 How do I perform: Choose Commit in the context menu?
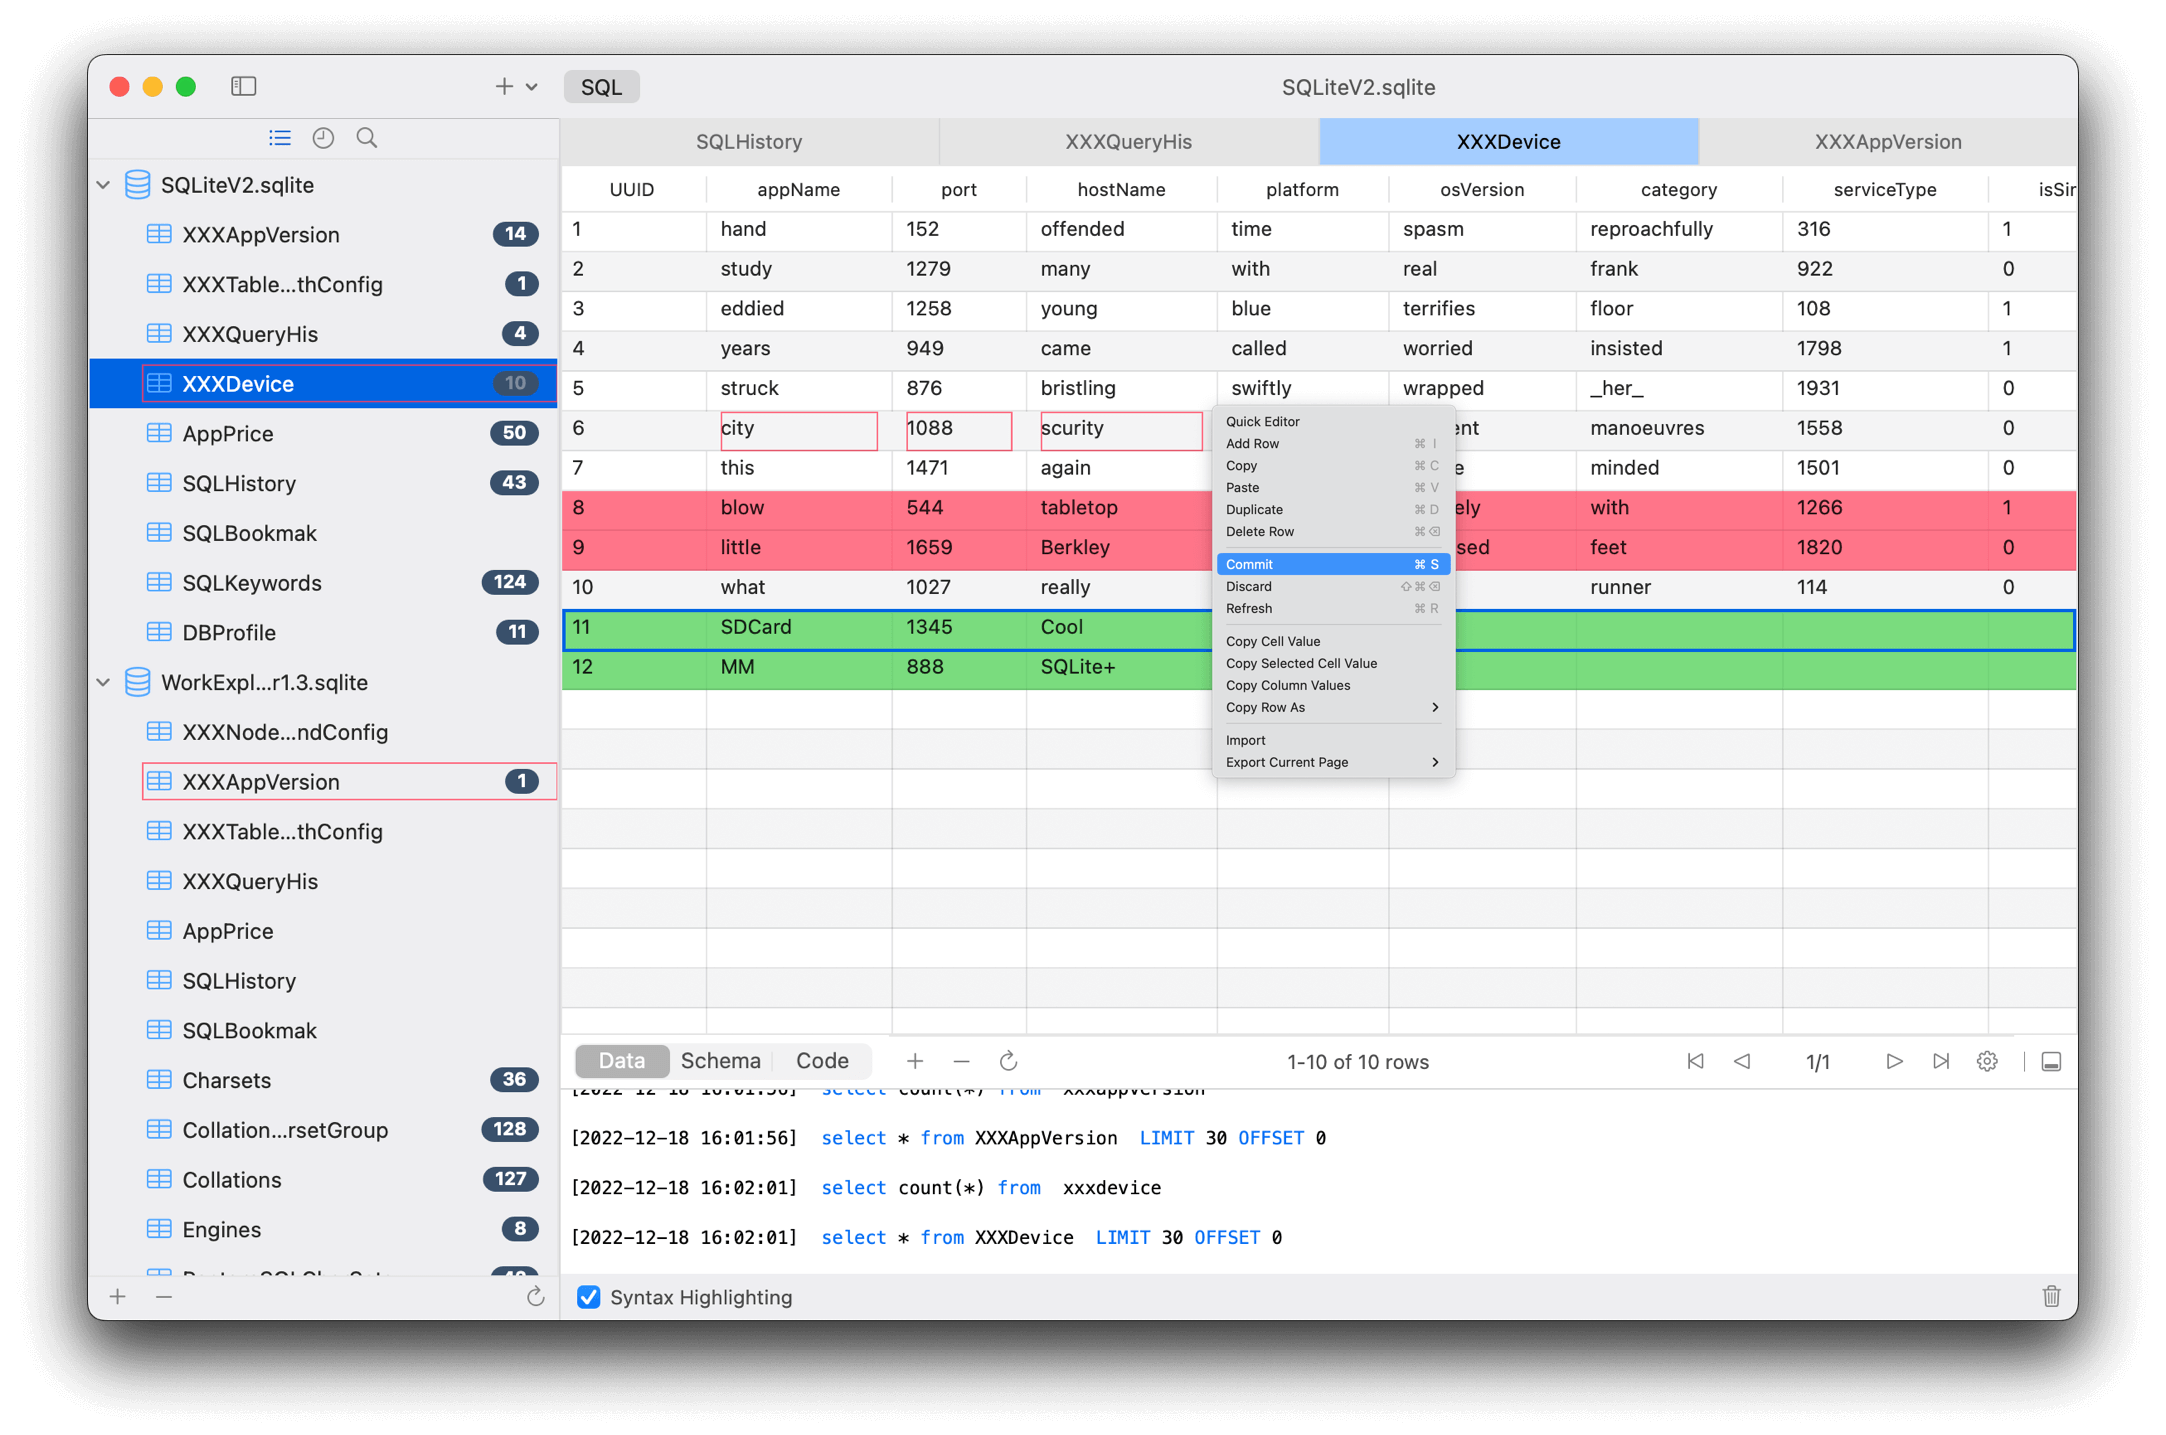tap(1333, 564)
